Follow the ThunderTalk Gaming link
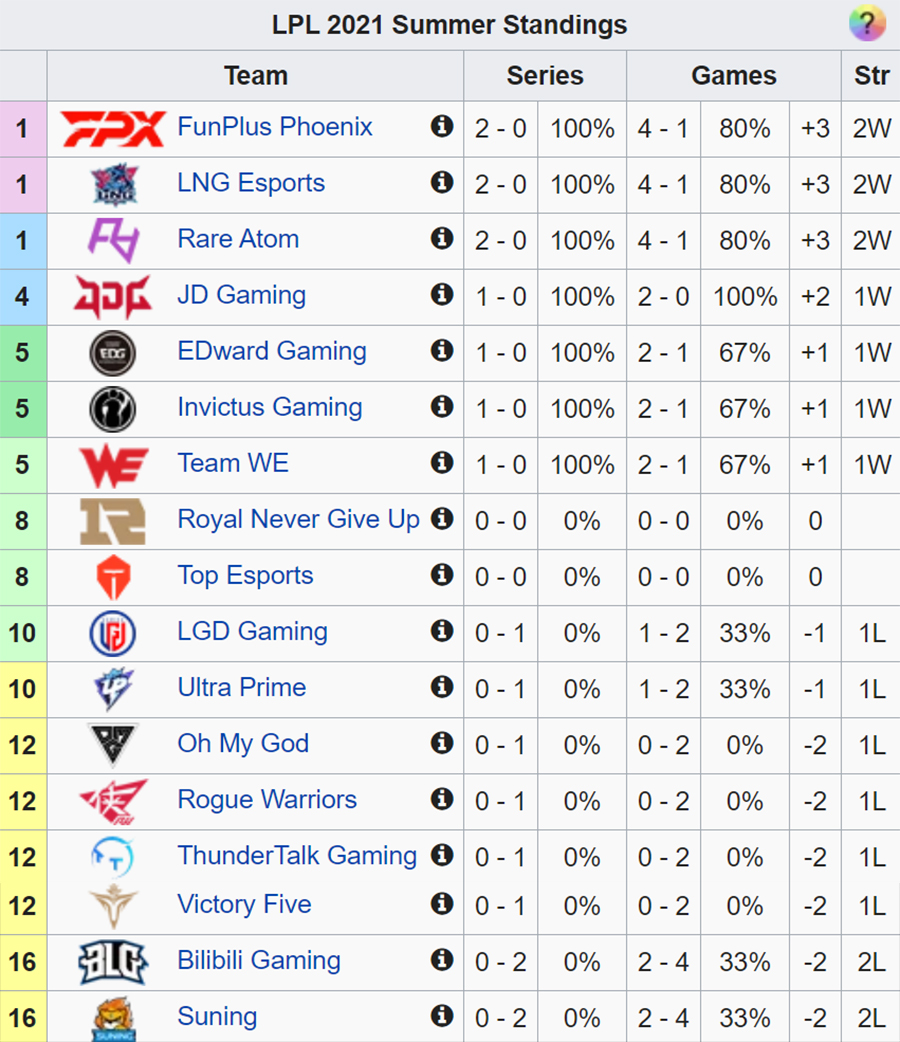900x1042 pixels. click(x=297, y=855)
